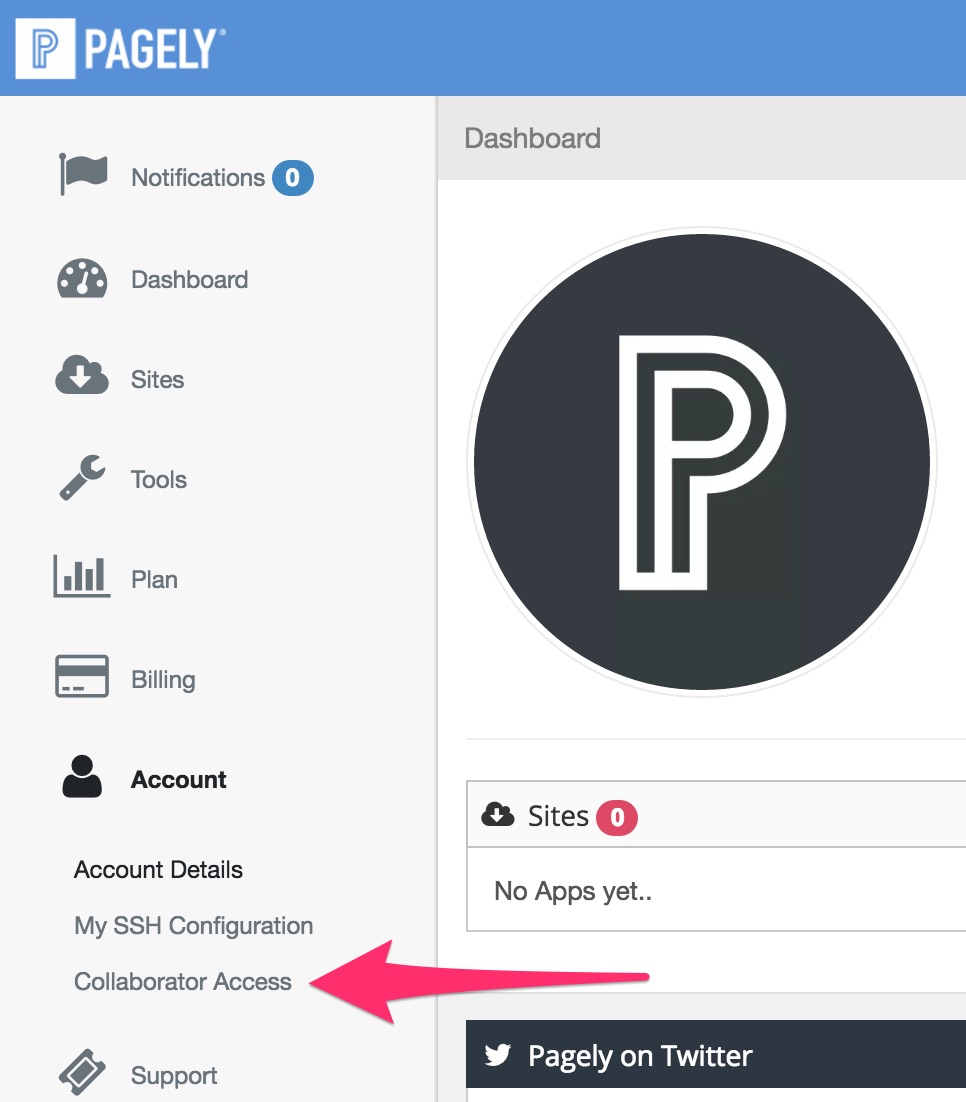
Task: Click the 'No Apps yet..' text
Action: [573, 891]
